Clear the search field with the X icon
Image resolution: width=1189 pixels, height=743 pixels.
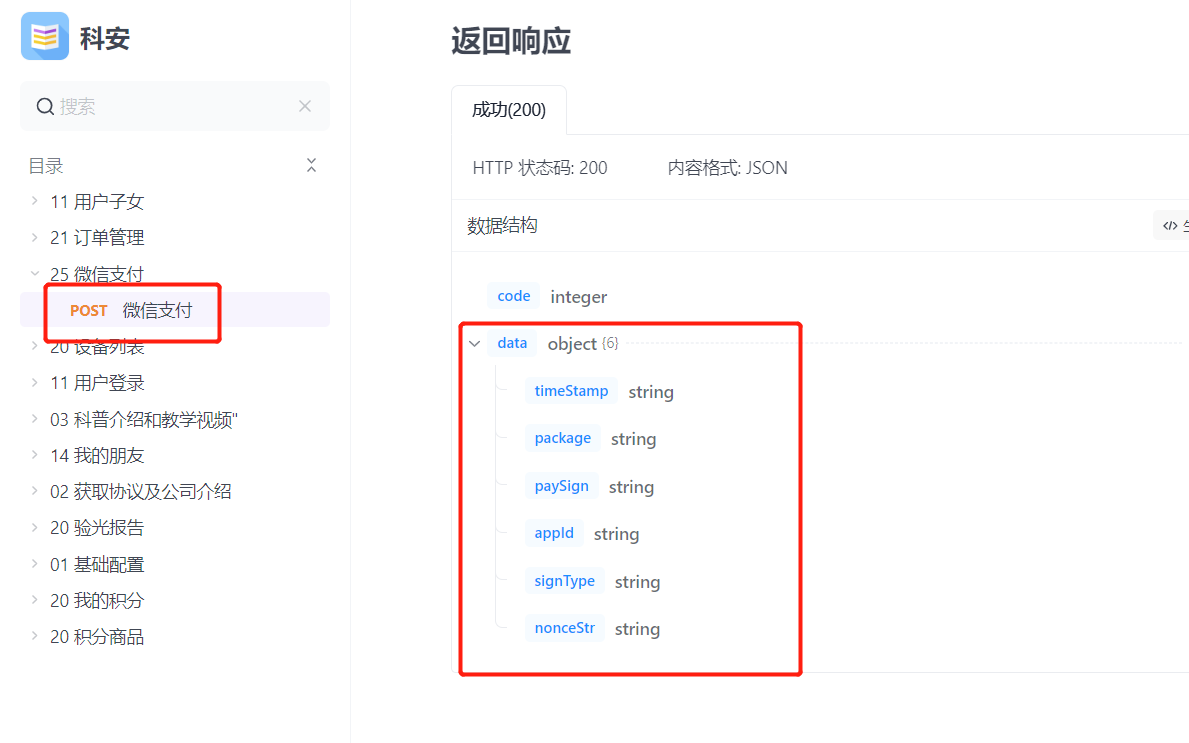click(x=305, y=106)
